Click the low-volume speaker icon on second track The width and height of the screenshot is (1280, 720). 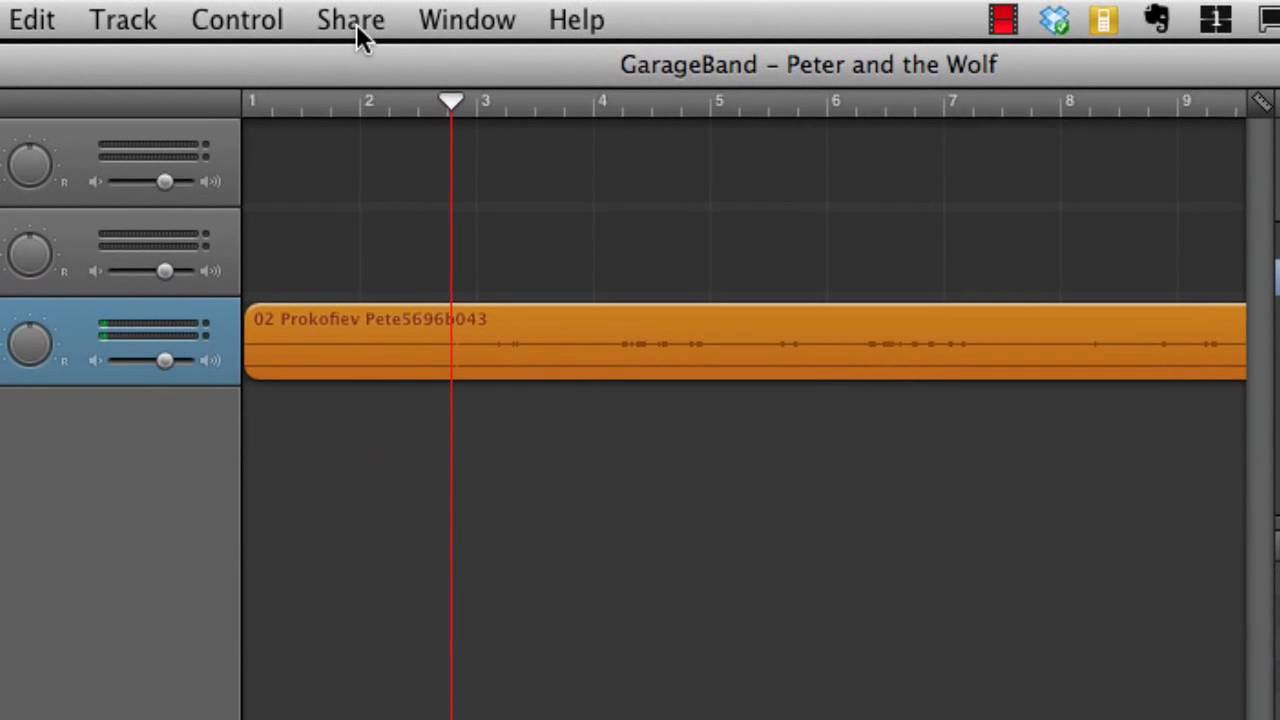point(95,271)
